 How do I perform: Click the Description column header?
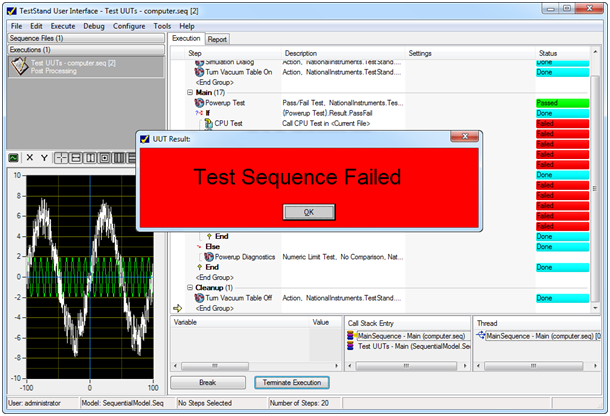[x=301, y=52]
